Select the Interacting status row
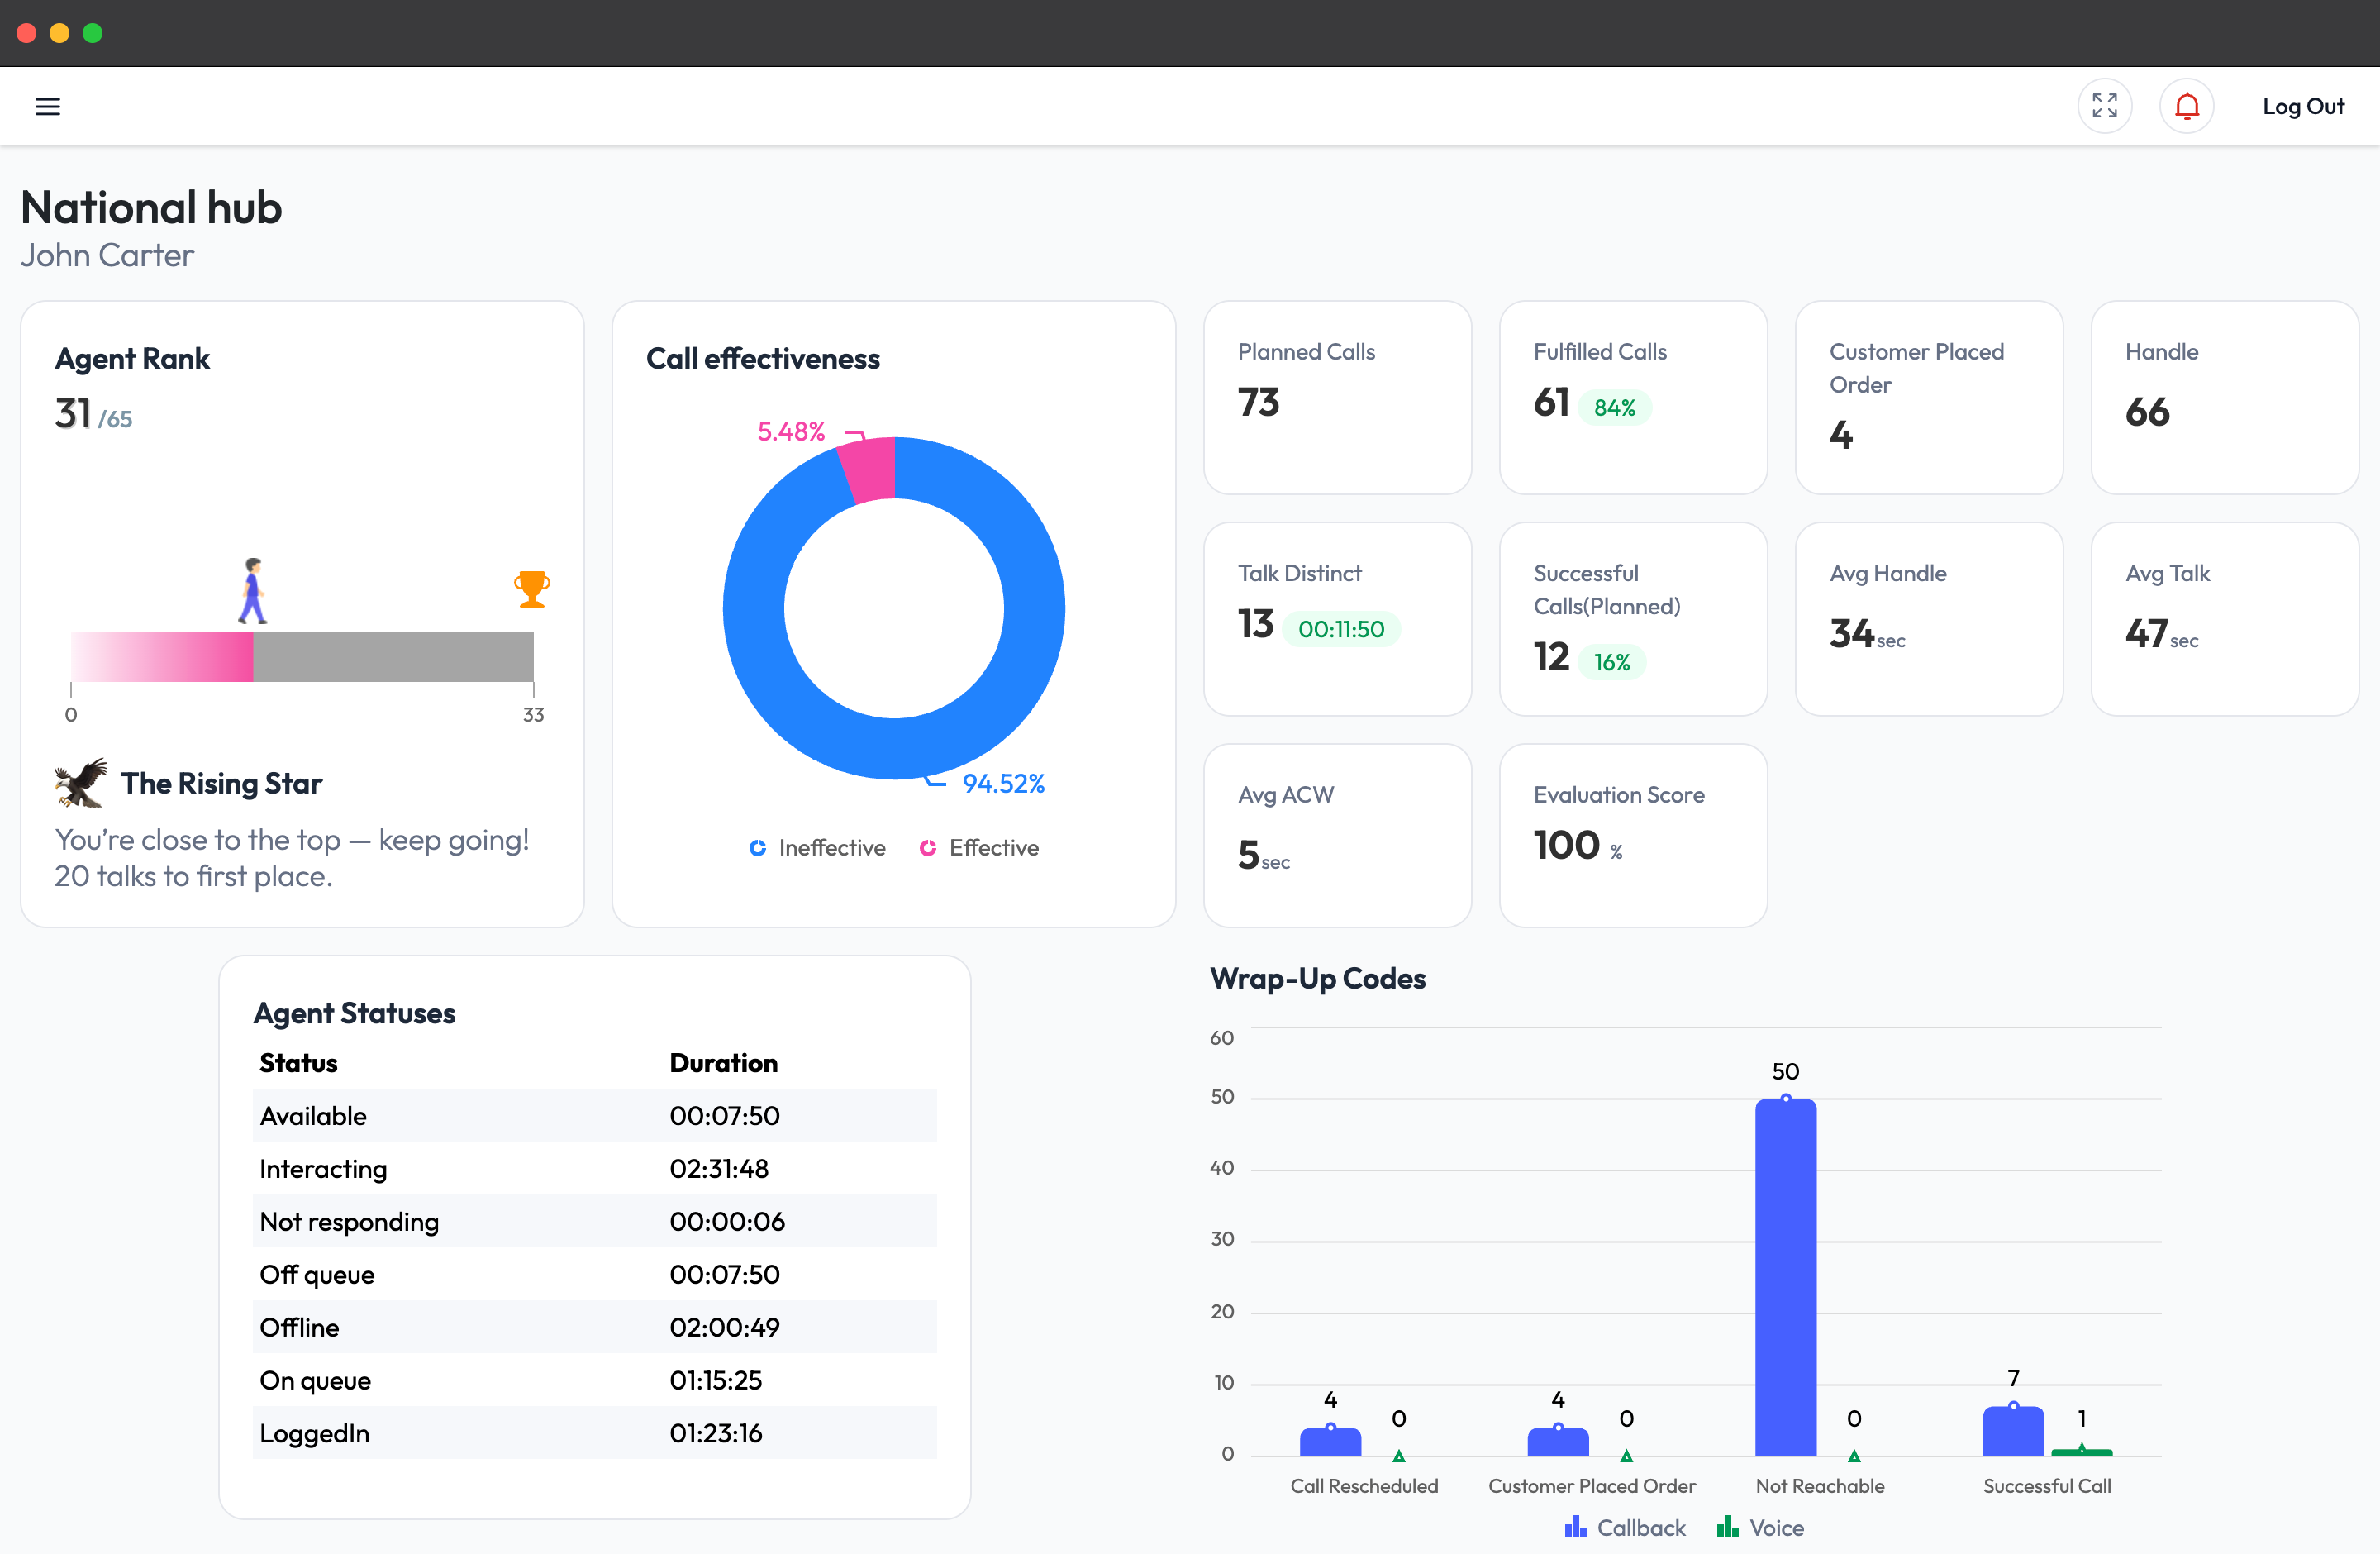Screen dimensions: 2380x1554 point(595,1169)
